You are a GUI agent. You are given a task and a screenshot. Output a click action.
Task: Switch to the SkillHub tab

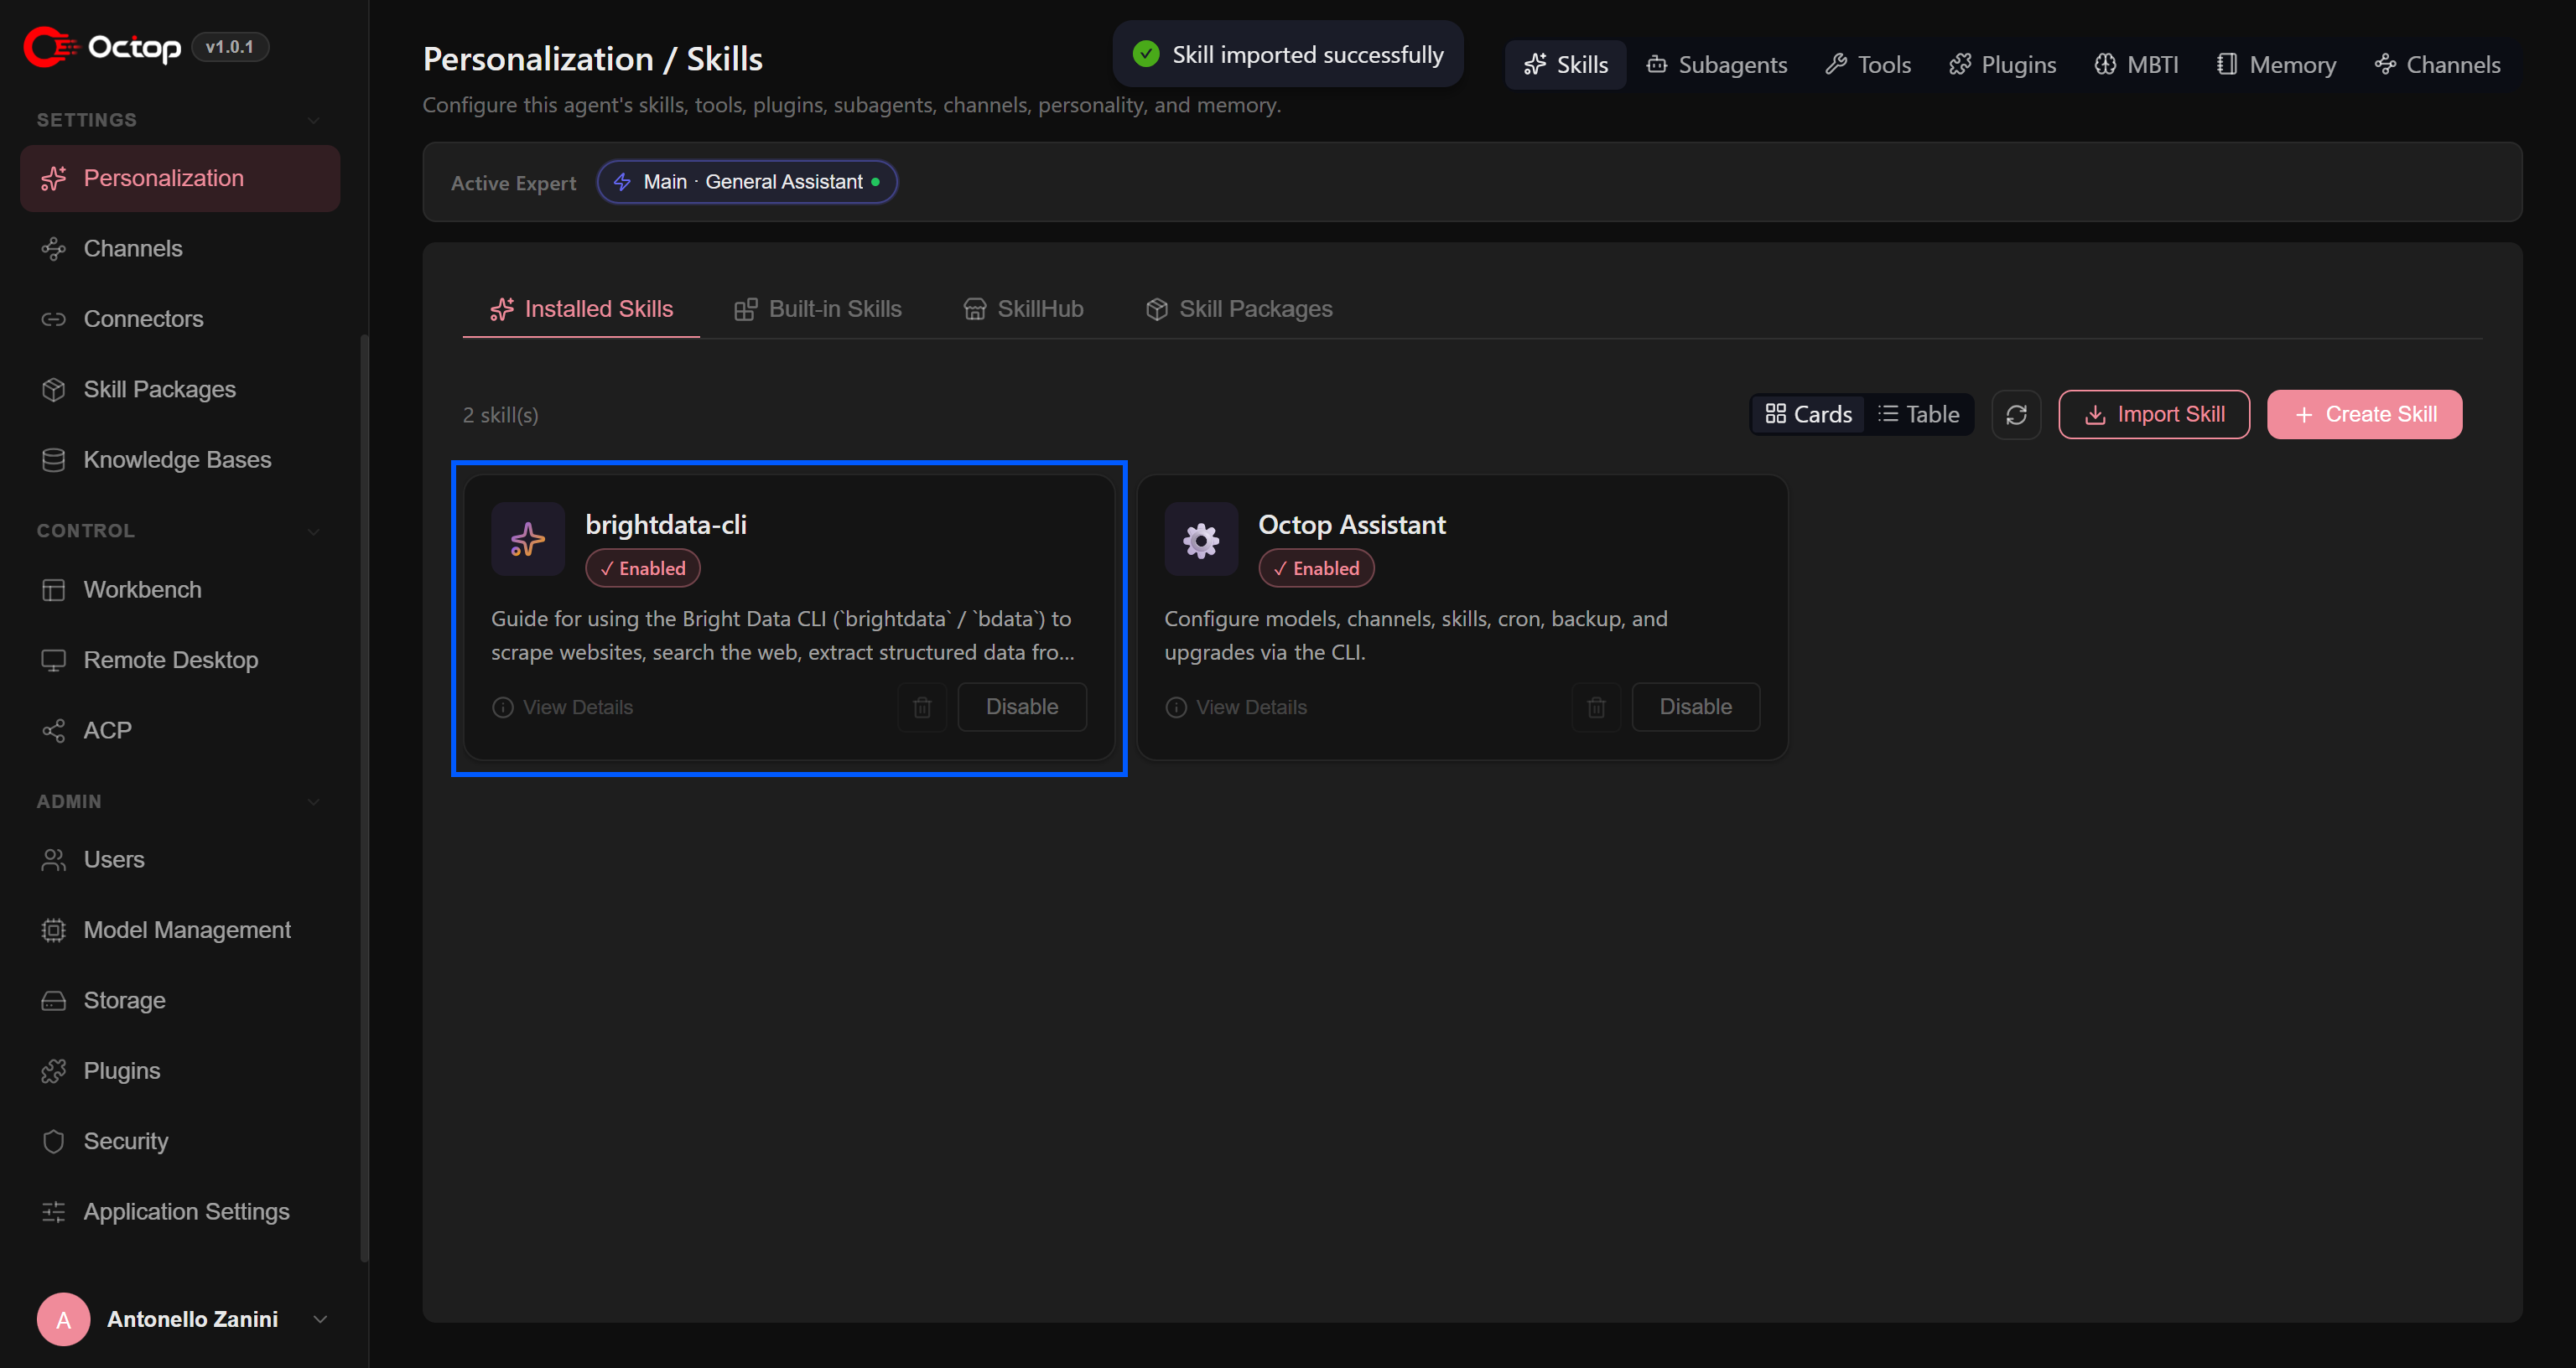[x=1023, y=309]
